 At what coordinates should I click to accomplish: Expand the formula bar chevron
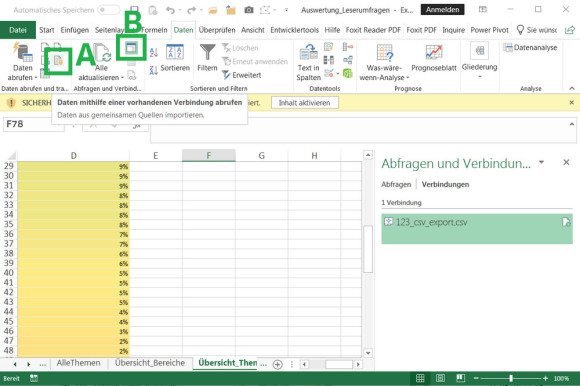(x=571, y=125)
